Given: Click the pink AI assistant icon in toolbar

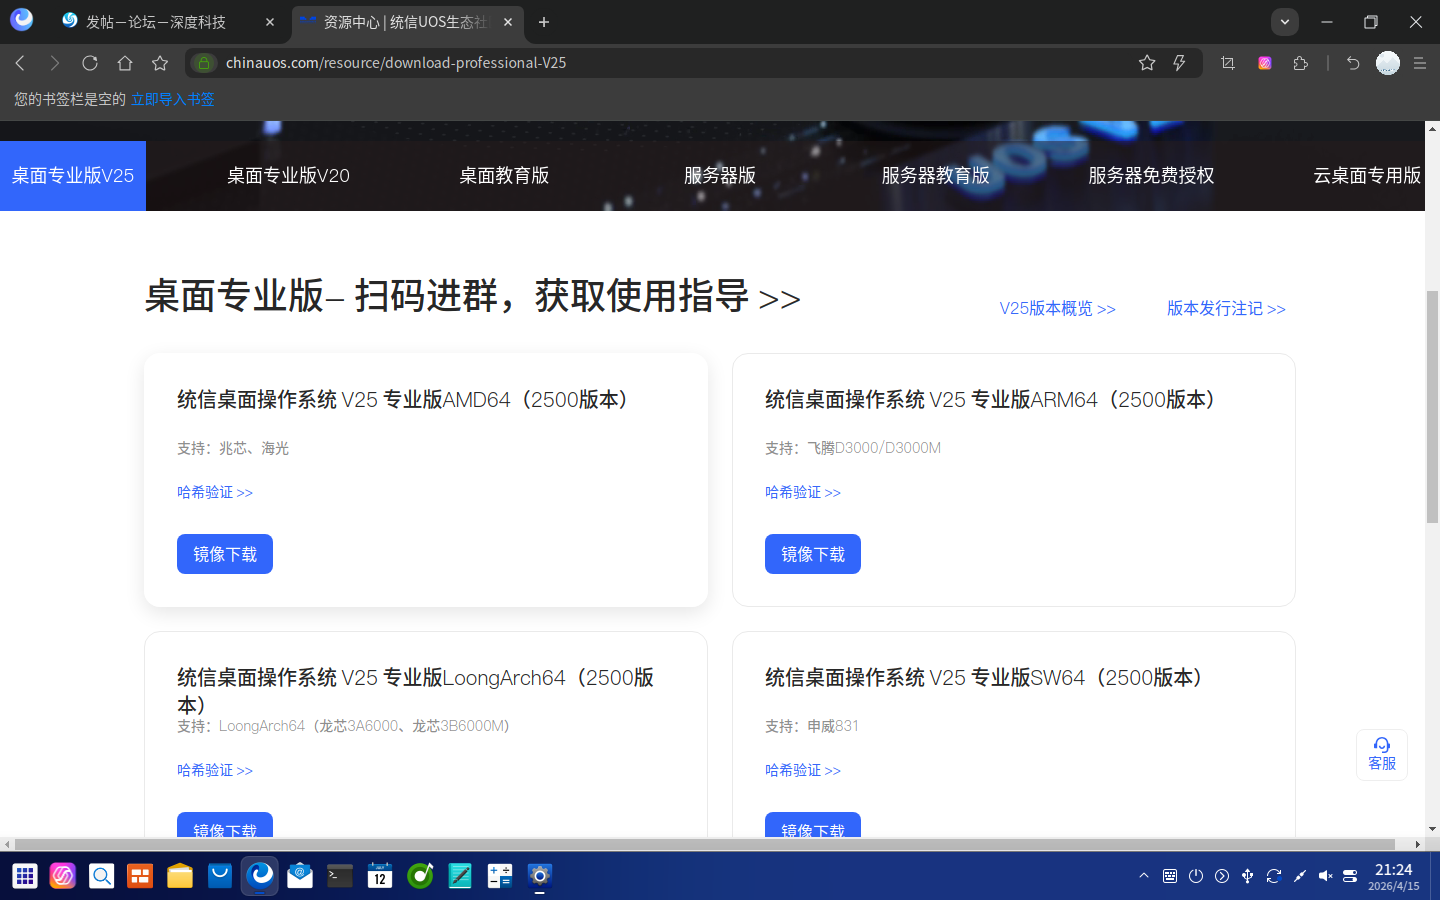Looking at the screenshot, I should coord(1265,63).
